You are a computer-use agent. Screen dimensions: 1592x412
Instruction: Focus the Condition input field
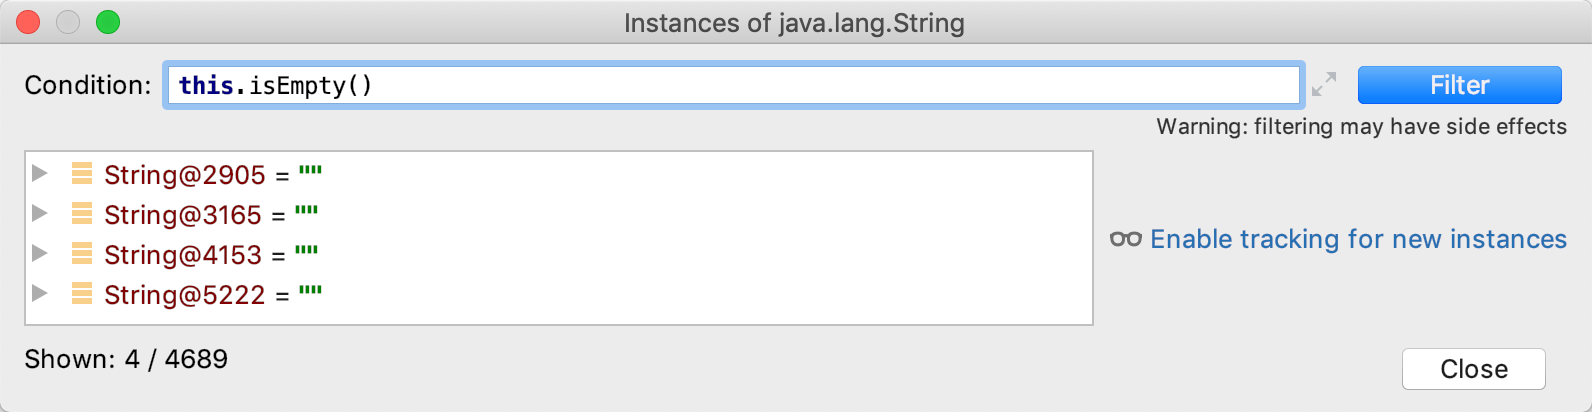pos(732,85)
